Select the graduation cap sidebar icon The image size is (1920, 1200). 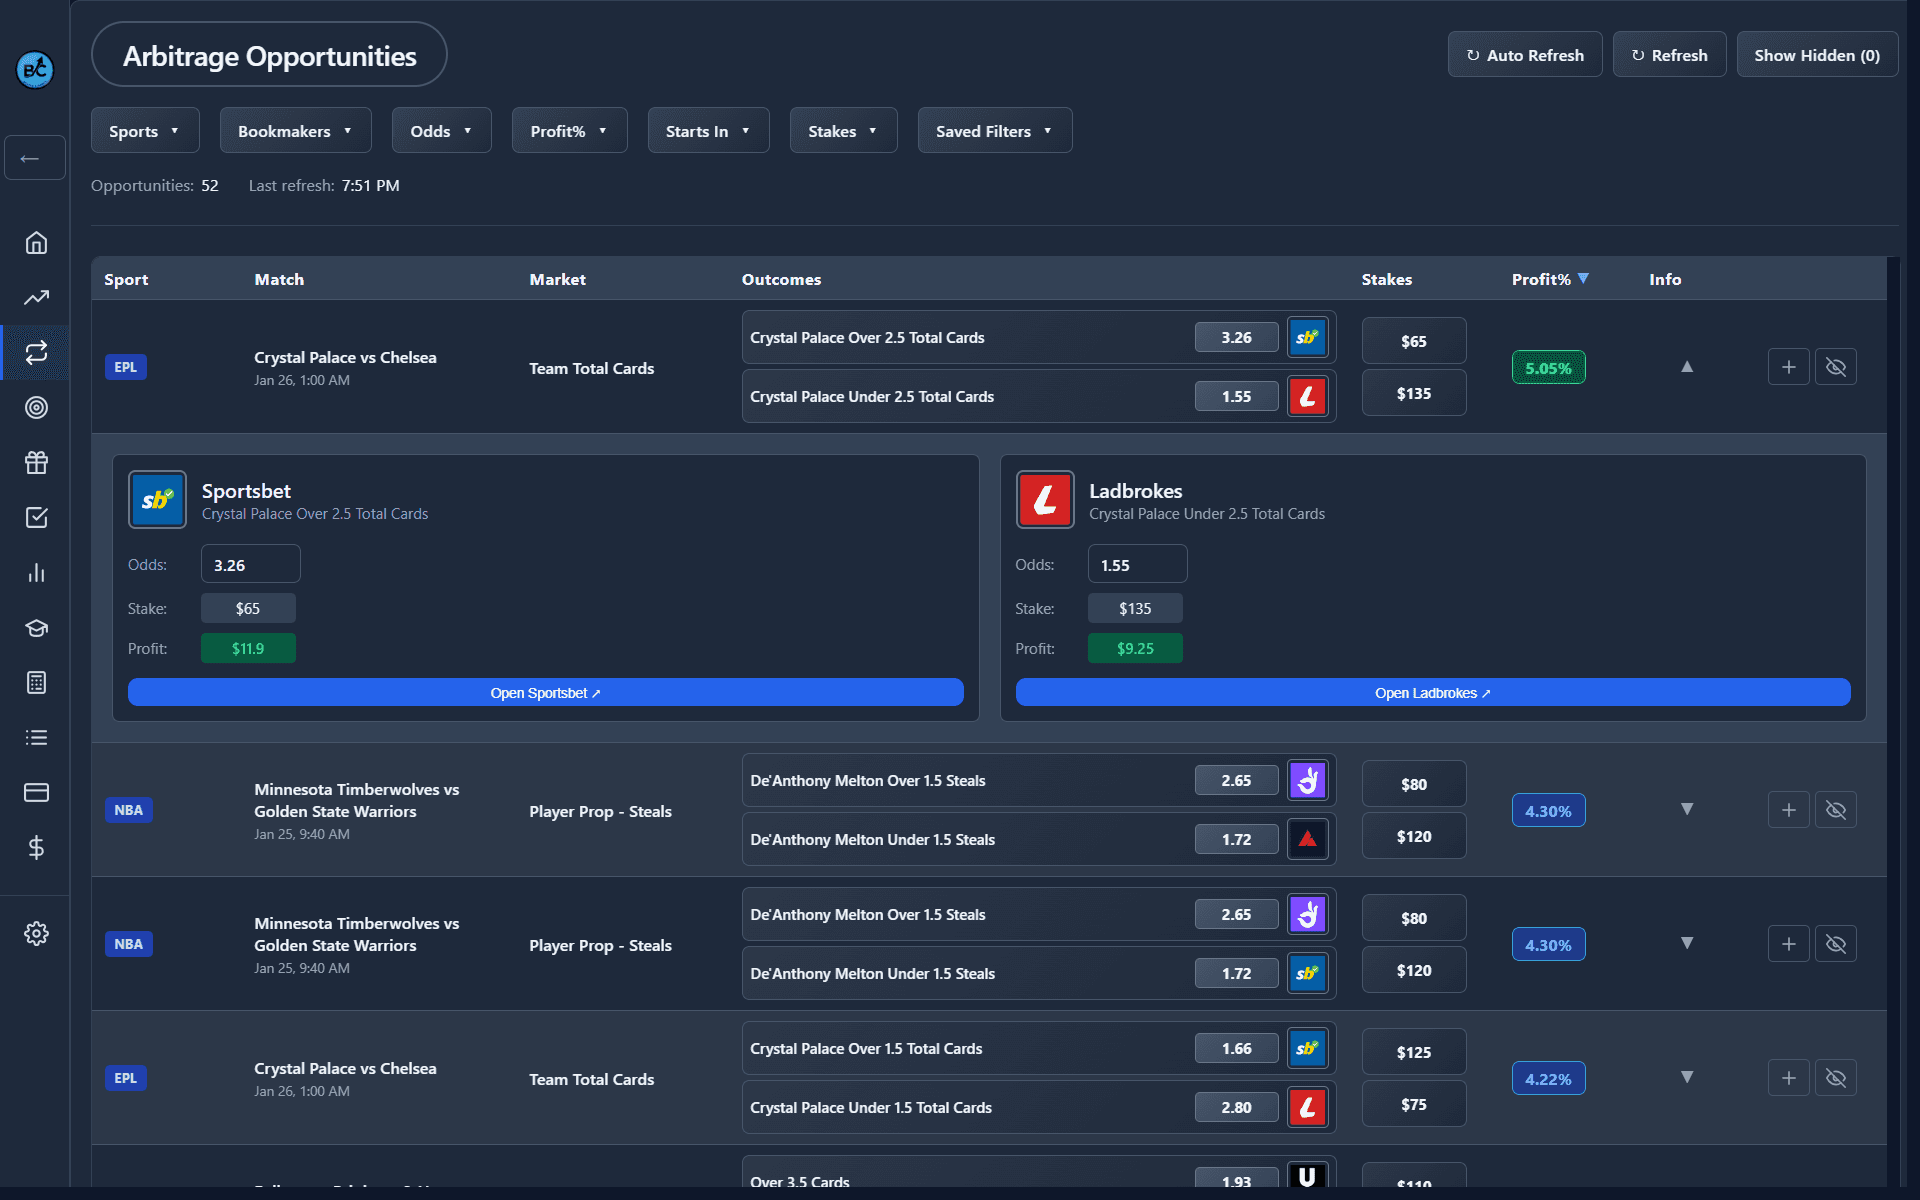tap(36, 628)
